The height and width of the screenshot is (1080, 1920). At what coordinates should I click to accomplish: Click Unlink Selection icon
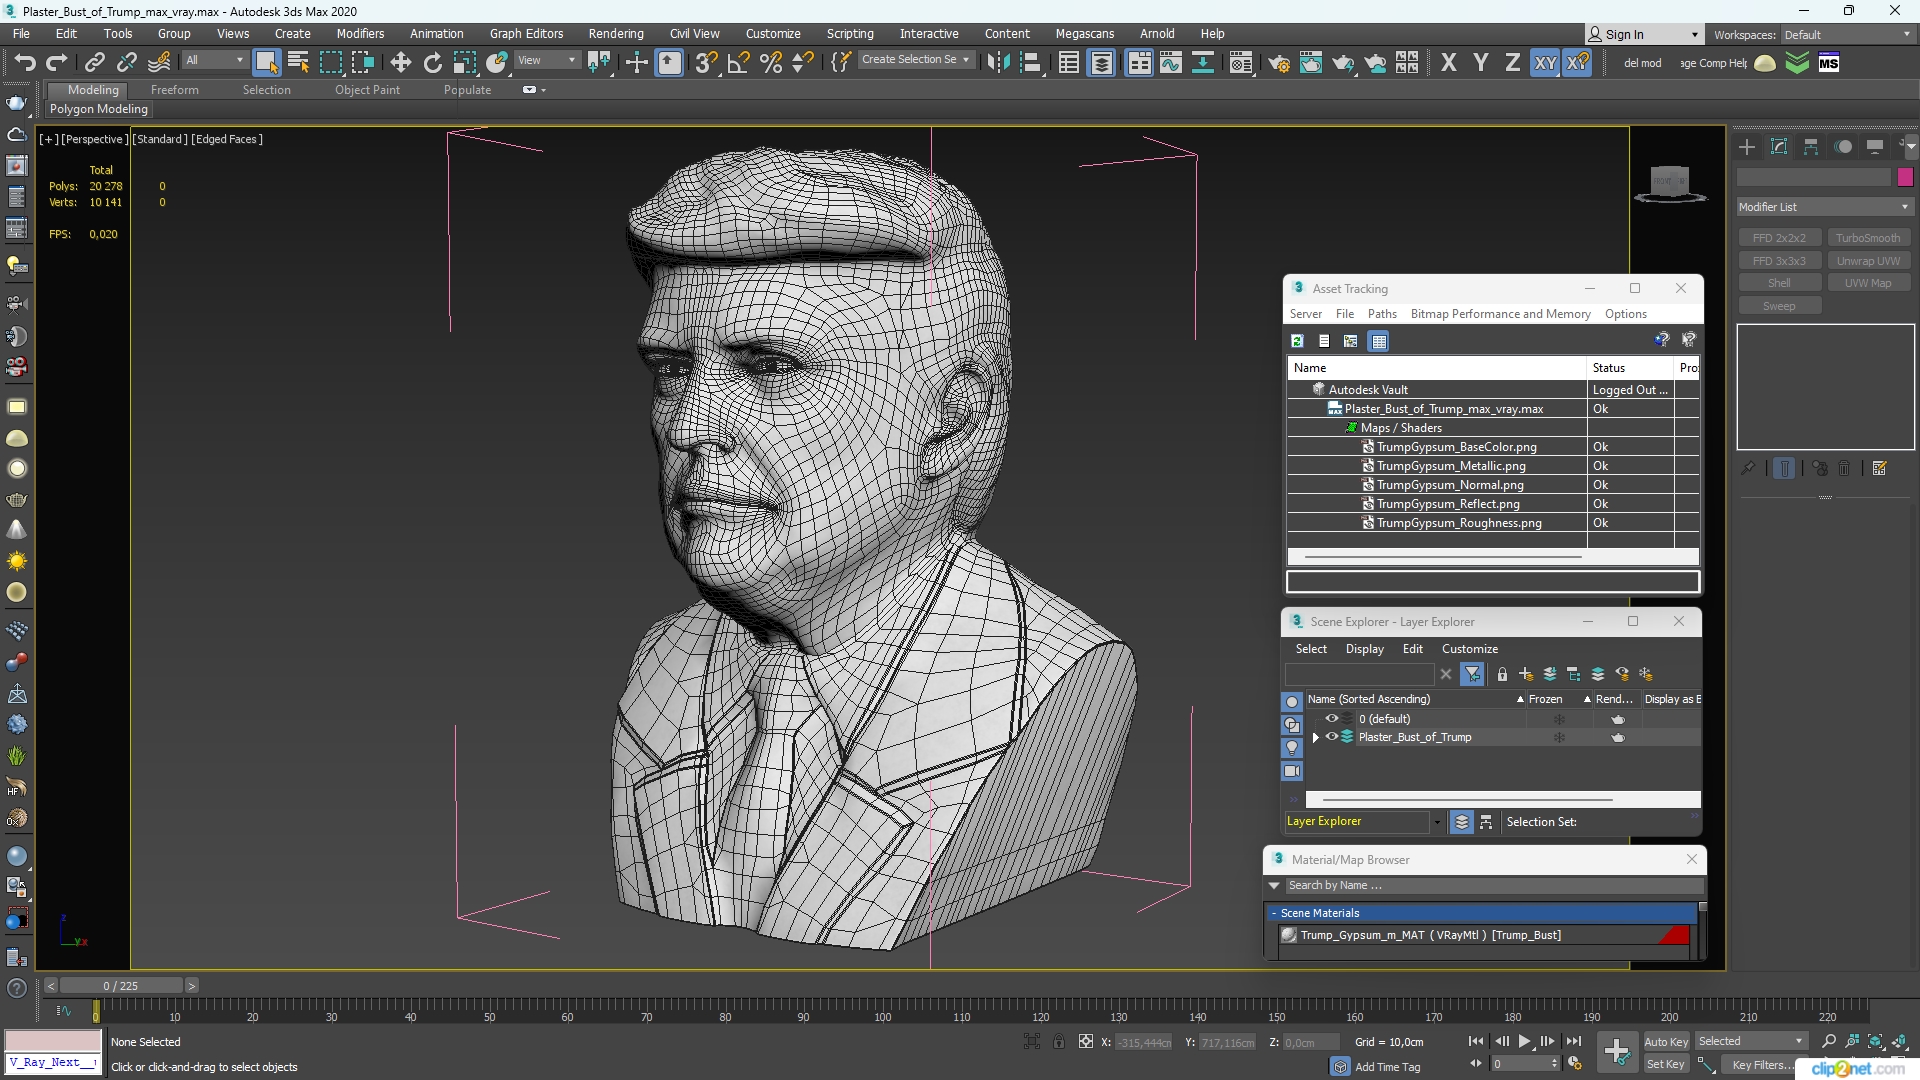127,63
